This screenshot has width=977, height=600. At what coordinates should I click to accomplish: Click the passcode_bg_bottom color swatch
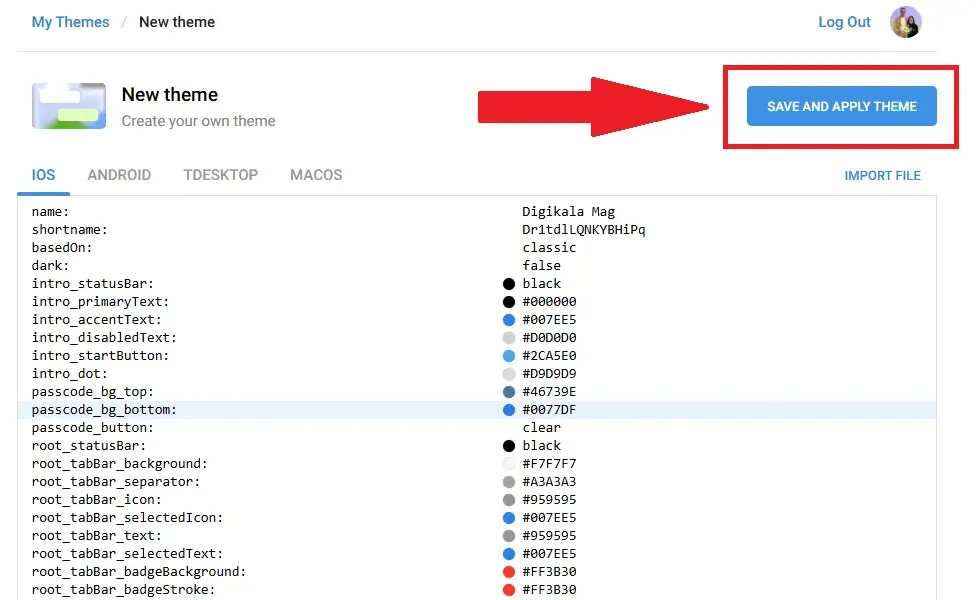[509, 410]
